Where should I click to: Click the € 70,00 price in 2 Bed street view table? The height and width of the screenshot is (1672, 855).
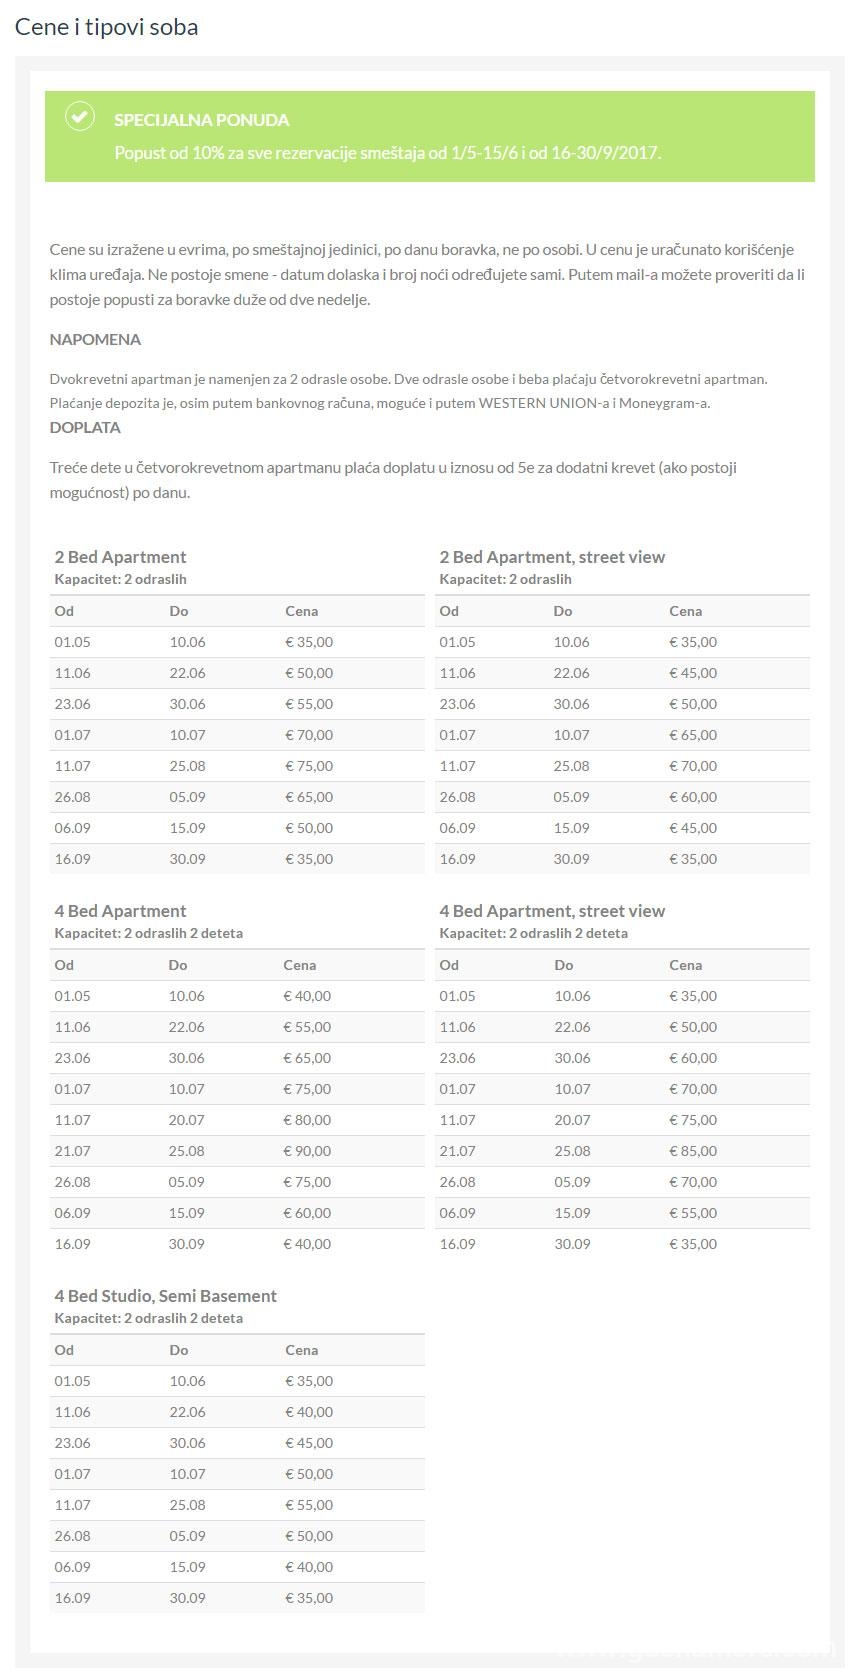coord(693,766)
